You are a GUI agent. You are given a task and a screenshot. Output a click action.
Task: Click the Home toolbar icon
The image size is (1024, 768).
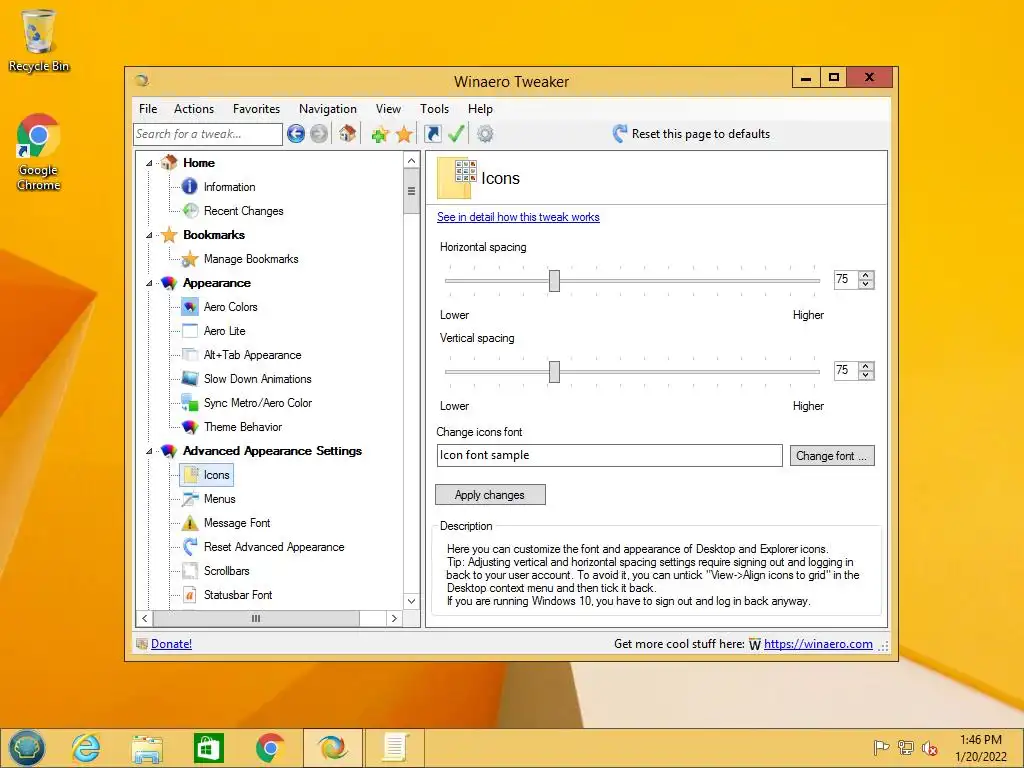click(x=347, y=133)
